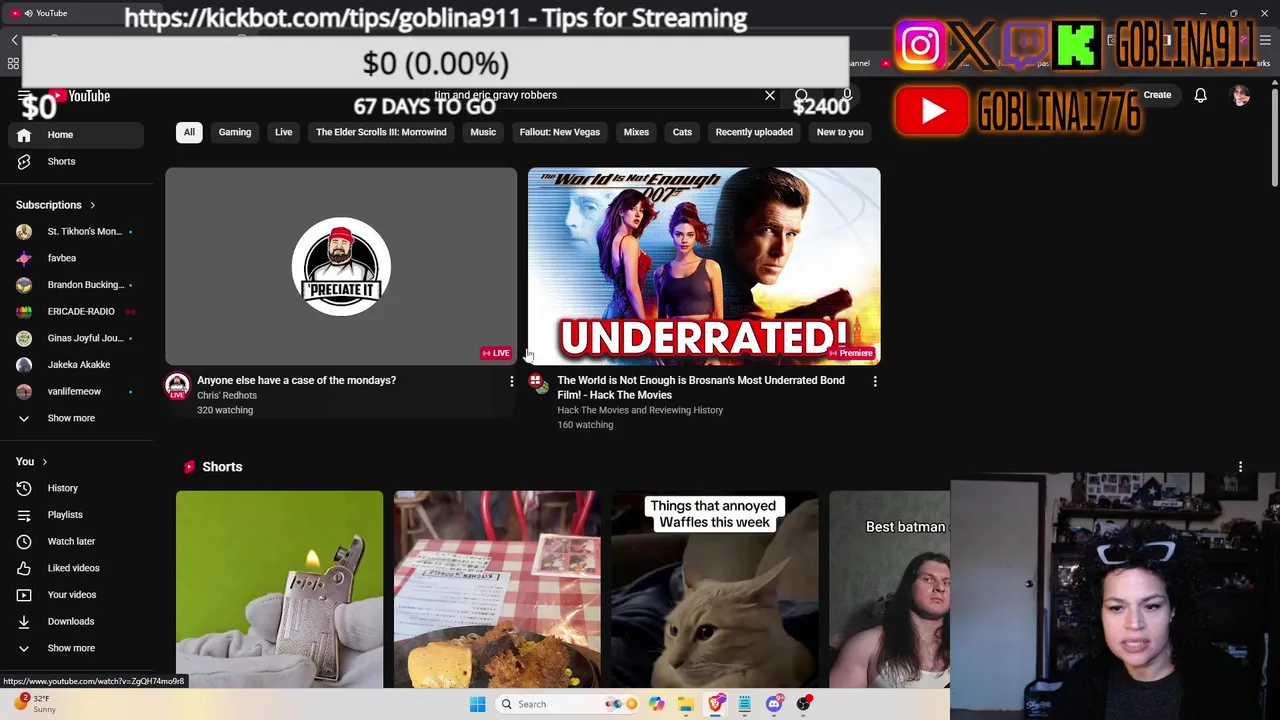Expand the You section chevron
Screen dimensions: 1280x720
[x=44, y=462]
